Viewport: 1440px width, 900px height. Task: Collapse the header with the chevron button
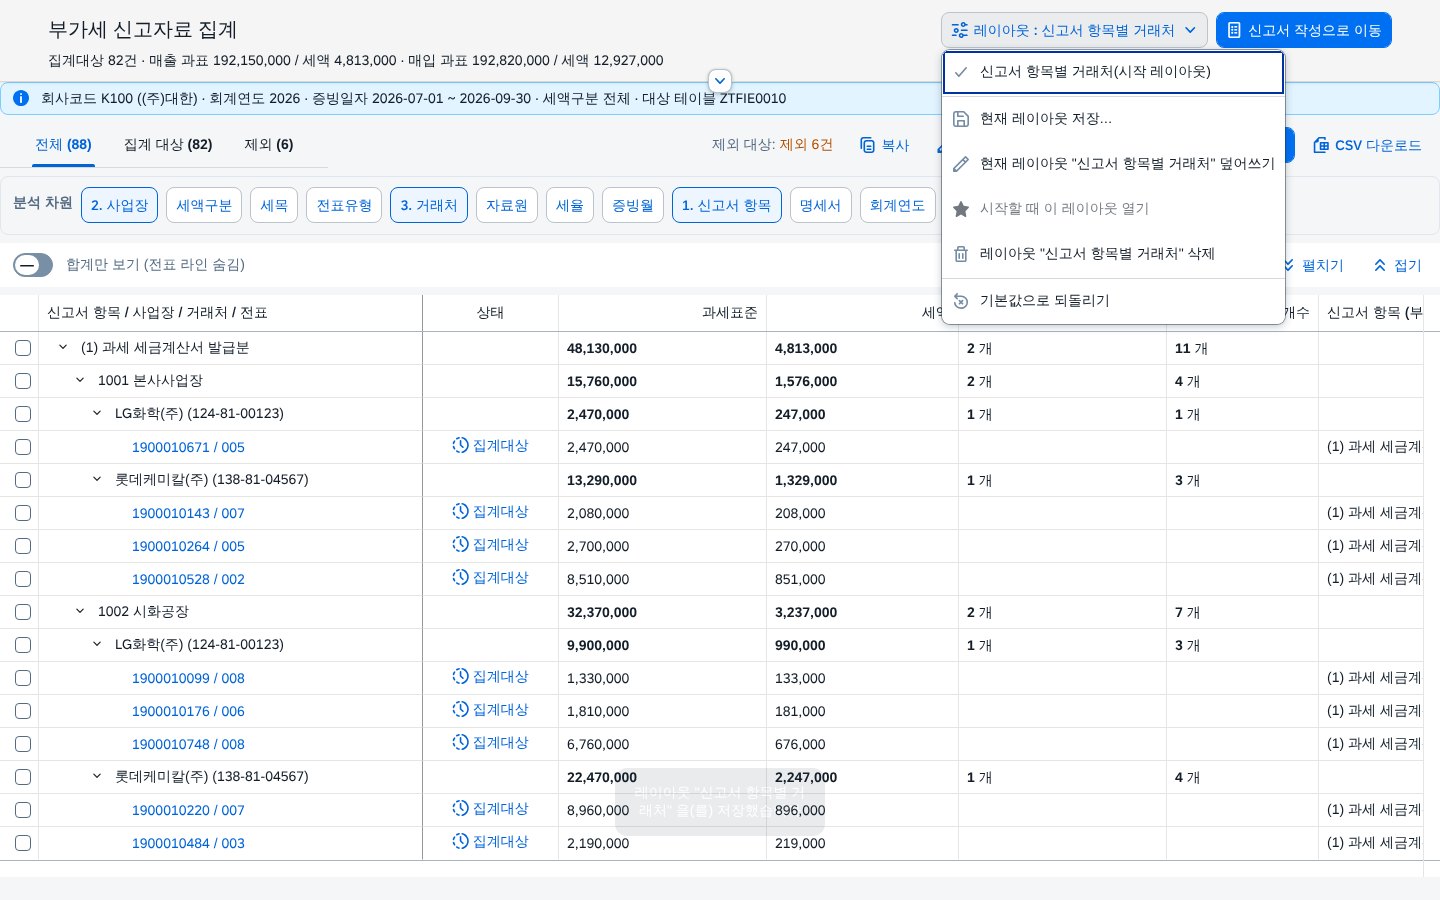[x=720, y=81]
